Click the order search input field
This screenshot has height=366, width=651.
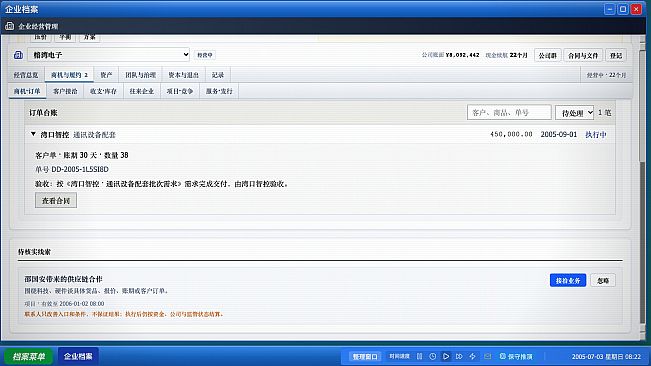coord(509,112)
